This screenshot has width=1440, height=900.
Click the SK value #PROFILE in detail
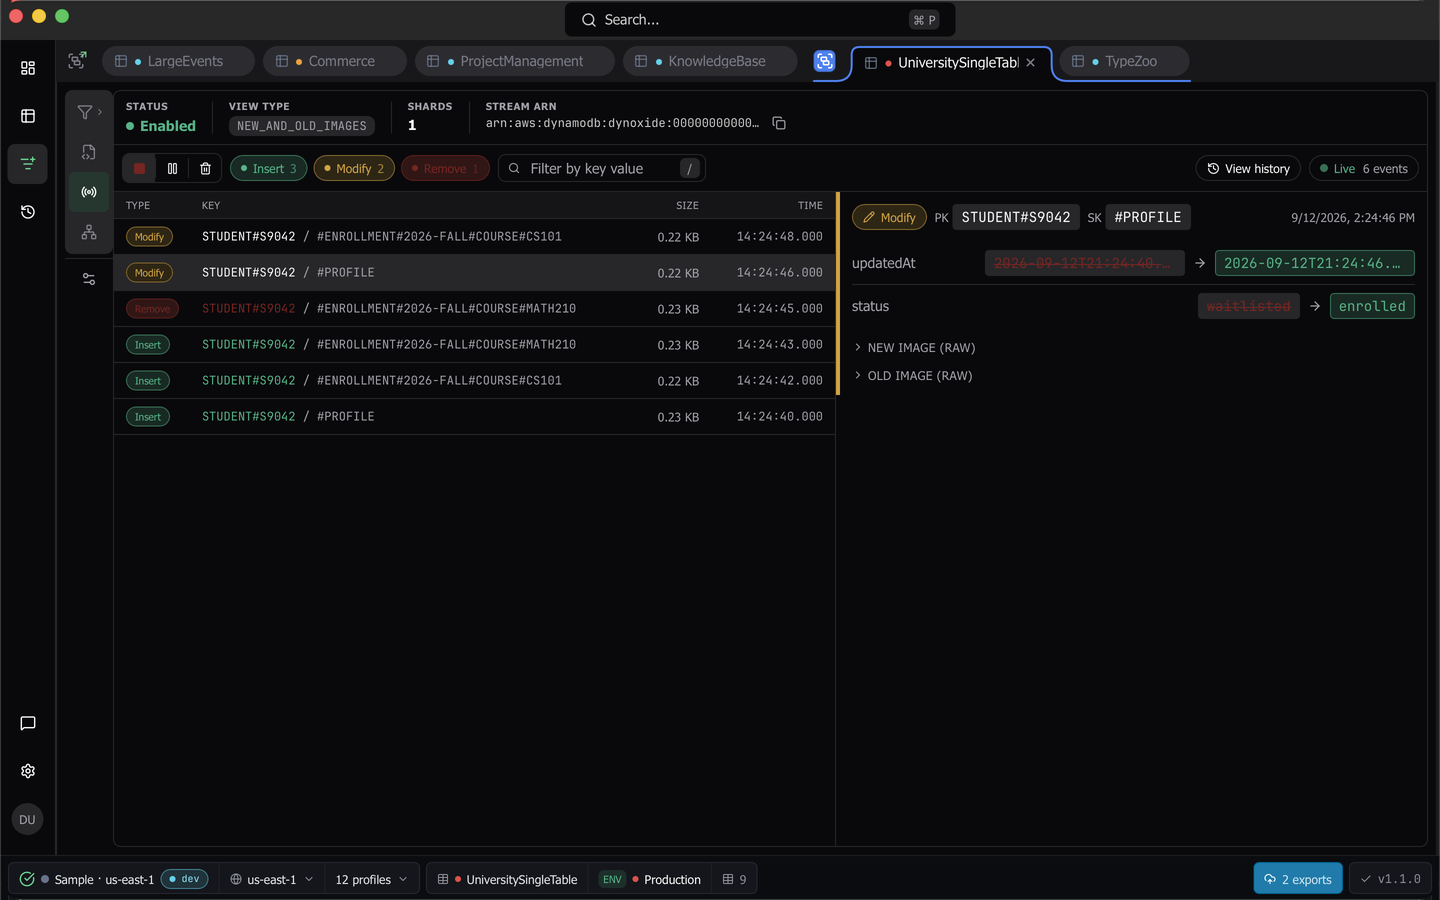coord(1148,217)
